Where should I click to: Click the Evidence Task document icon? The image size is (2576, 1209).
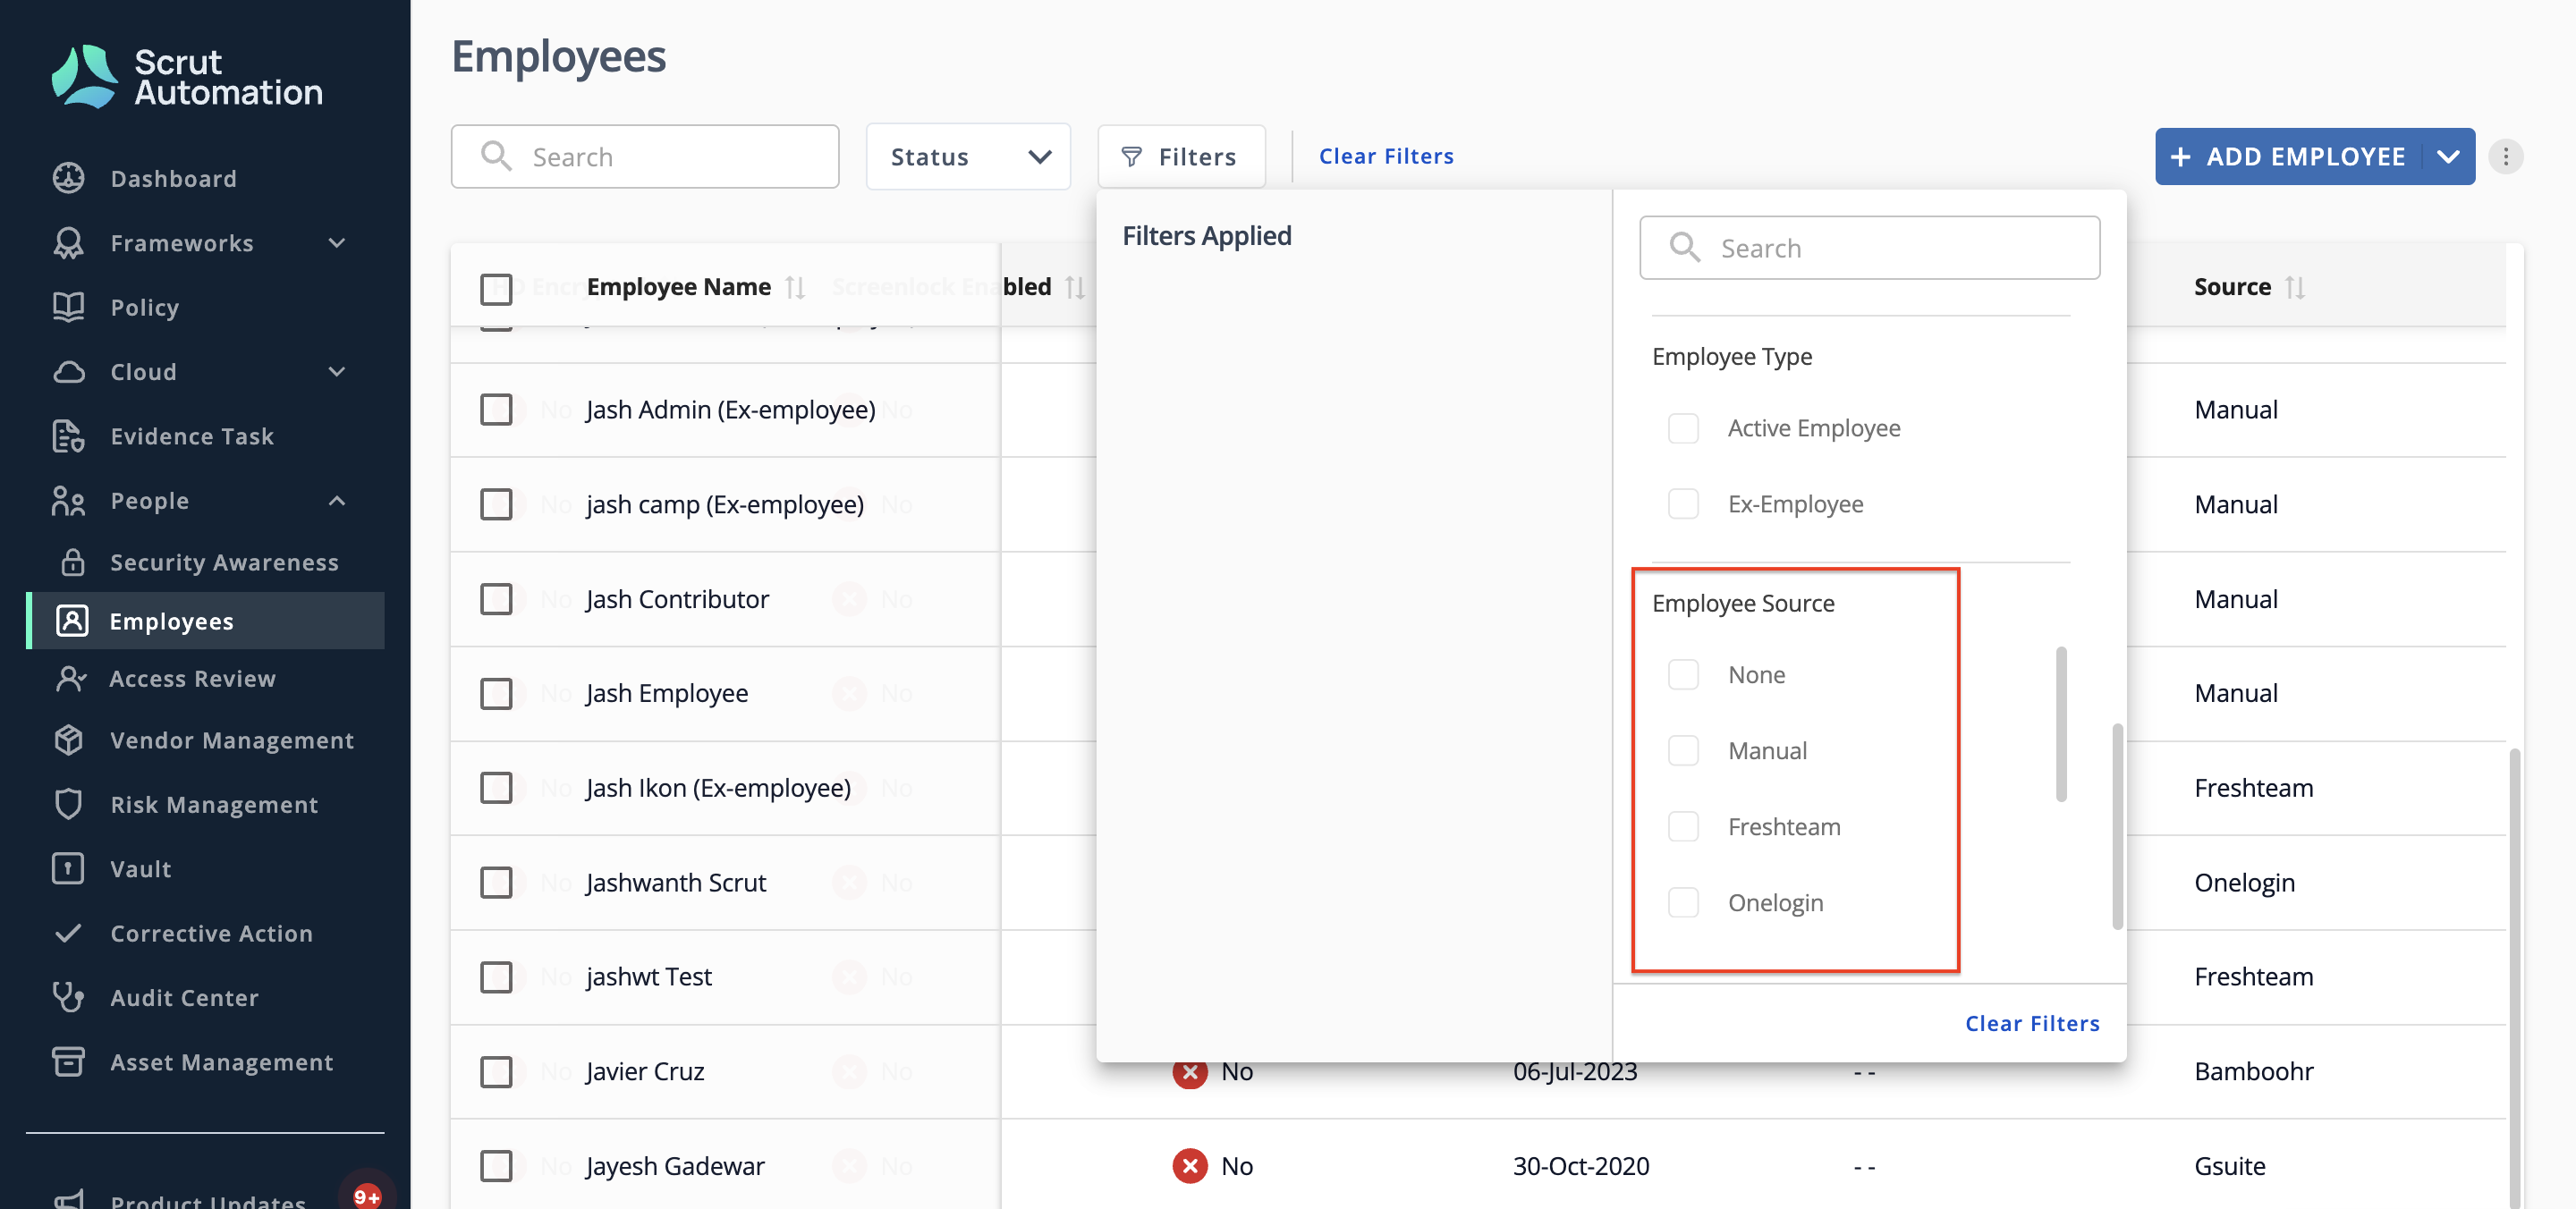point(69,436)
